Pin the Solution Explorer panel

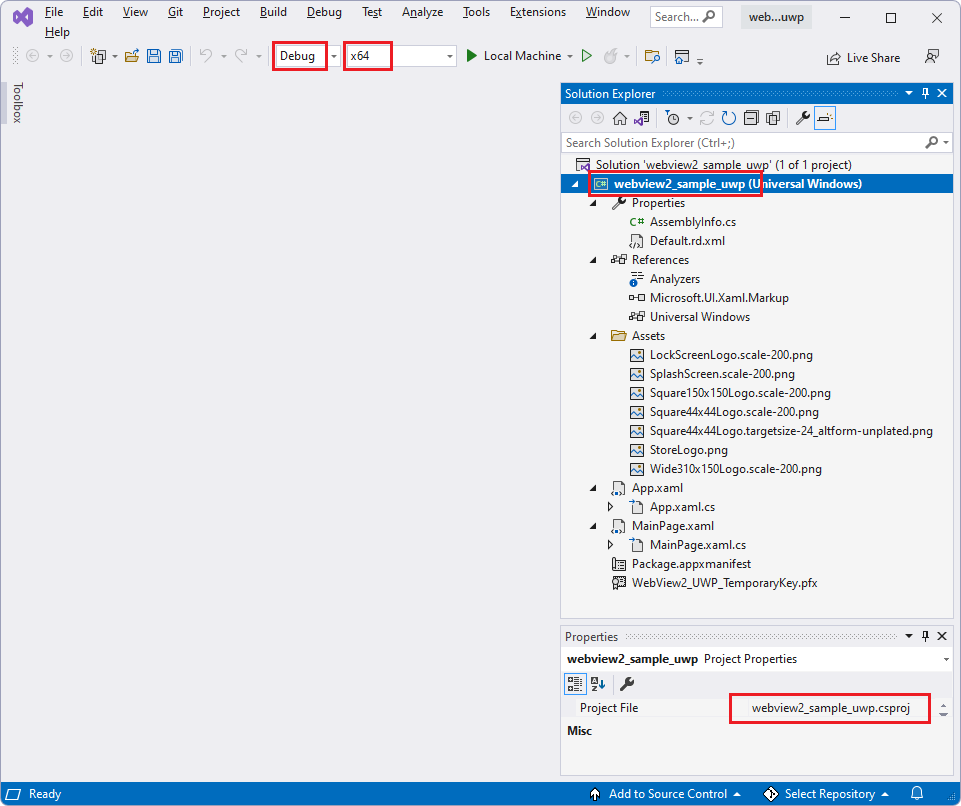point(925,93)
